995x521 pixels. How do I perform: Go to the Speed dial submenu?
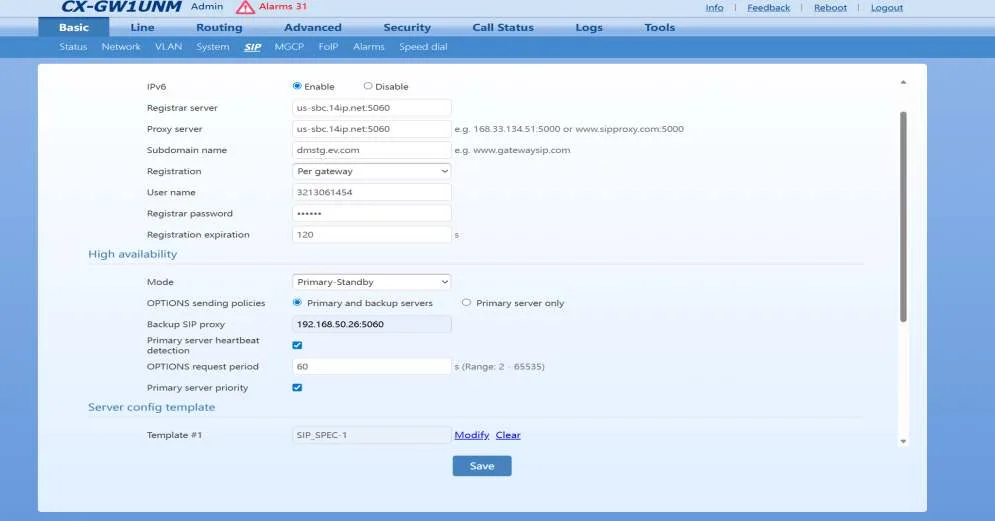point(423,47)
